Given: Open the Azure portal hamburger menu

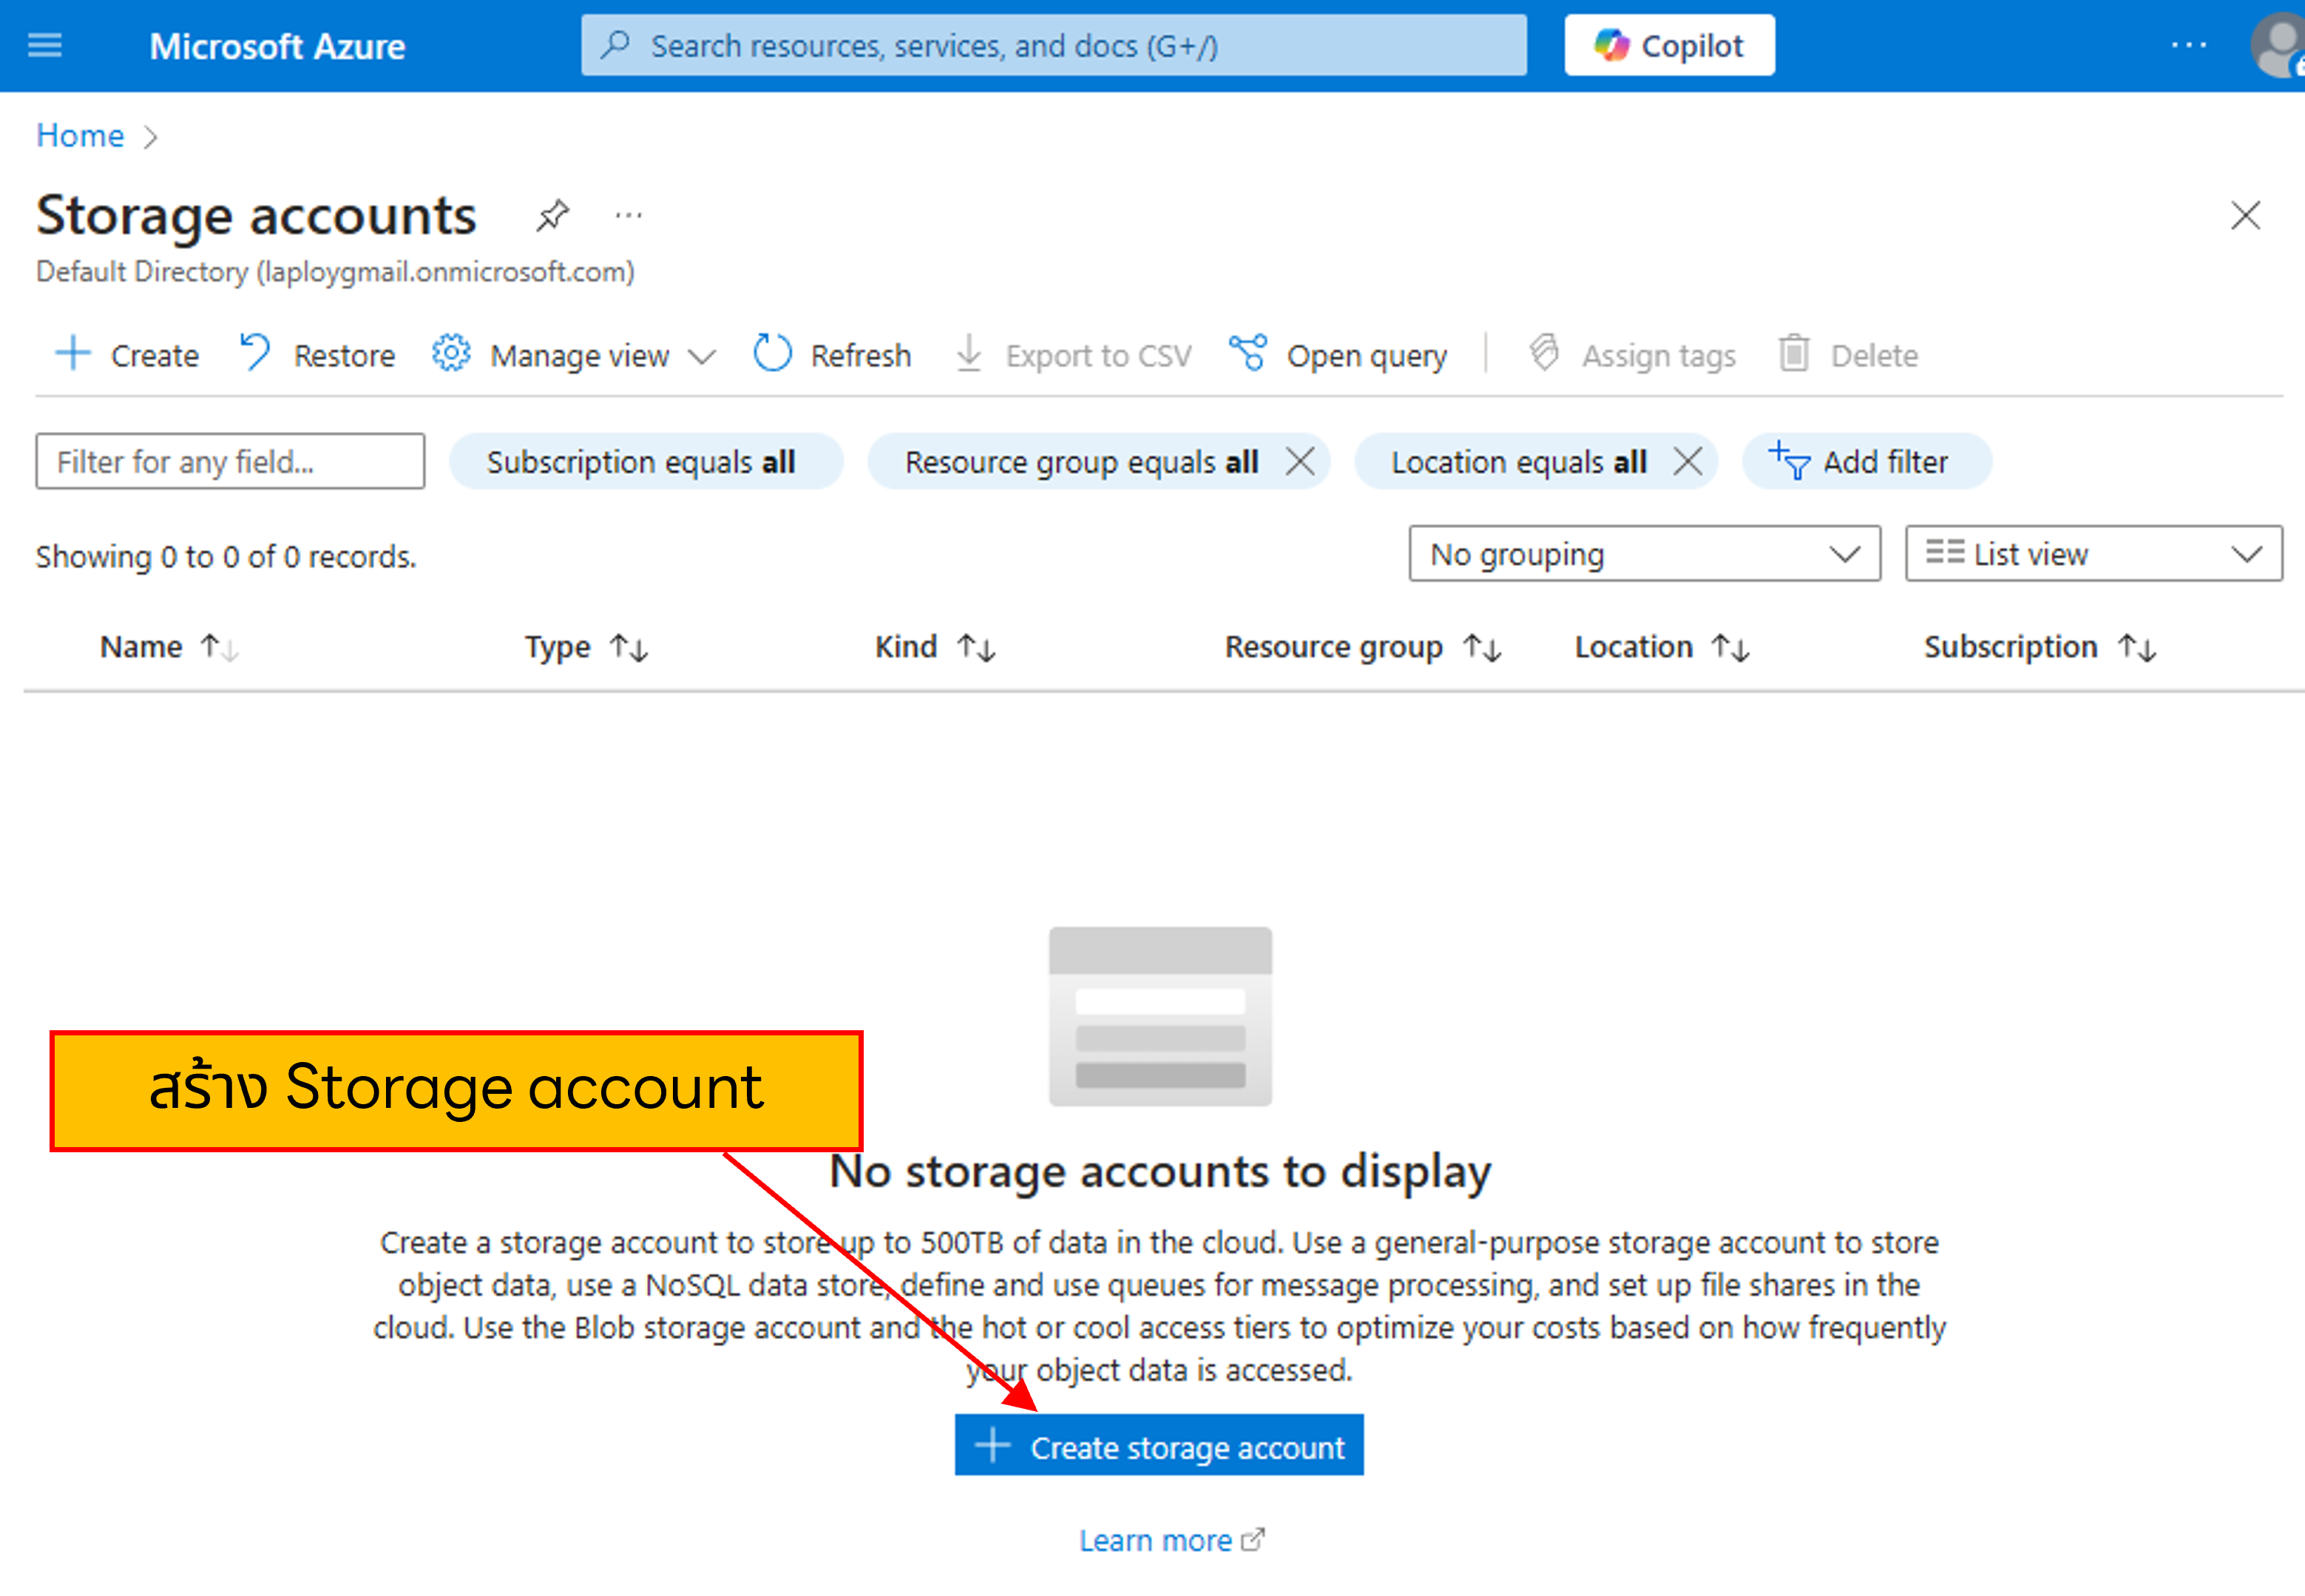Looking at the screenshot, I should coord(44,44).
